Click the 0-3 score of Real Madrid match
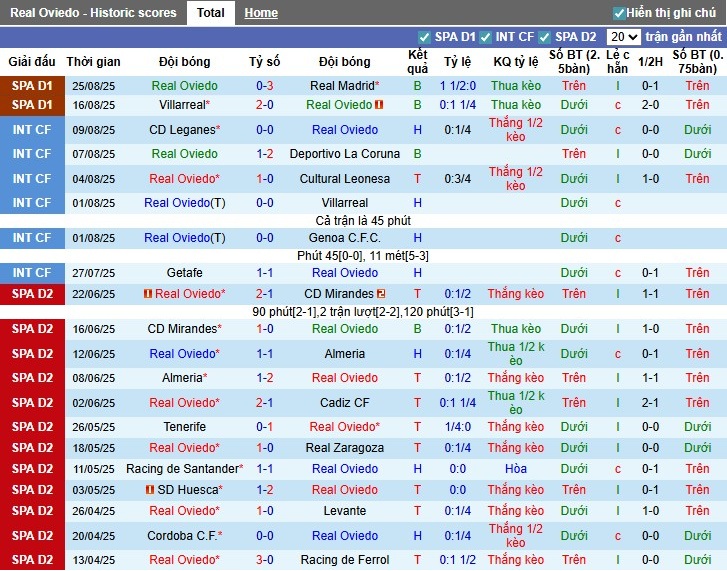The width and height of the screenshot is (727, 571). (264, 86)
